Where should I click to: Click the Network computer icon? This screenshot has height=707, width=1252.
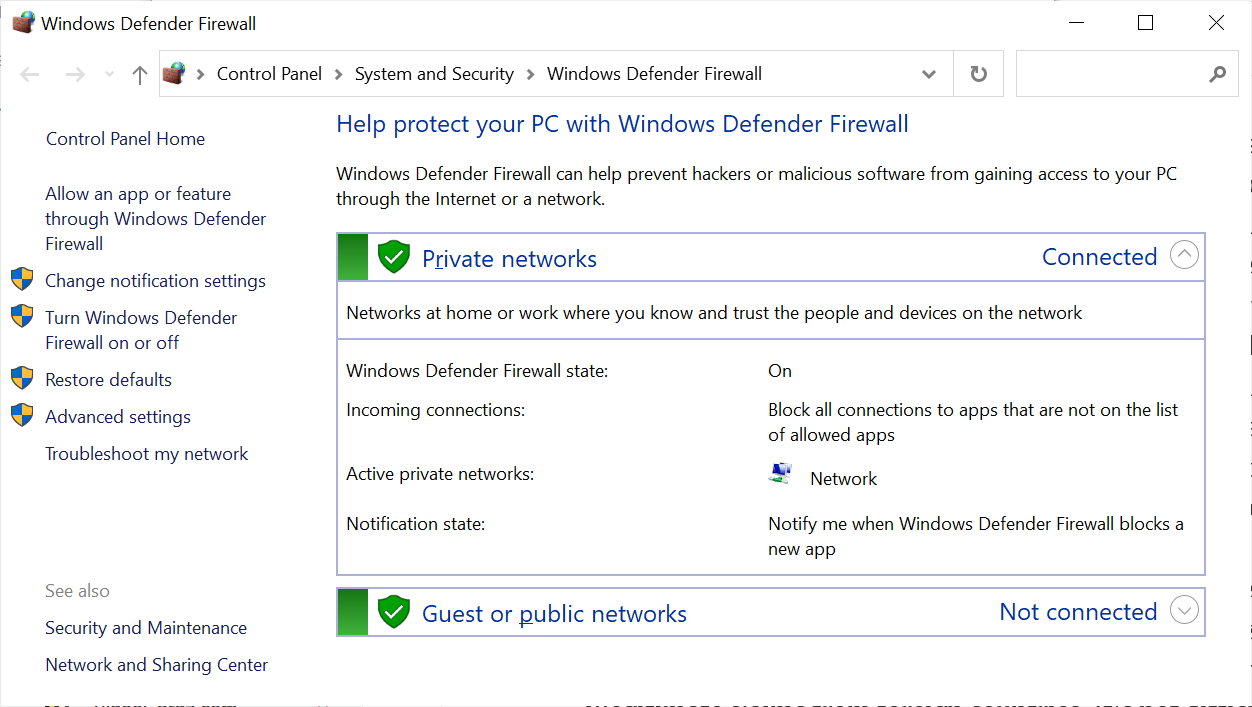tap(781, 474)
